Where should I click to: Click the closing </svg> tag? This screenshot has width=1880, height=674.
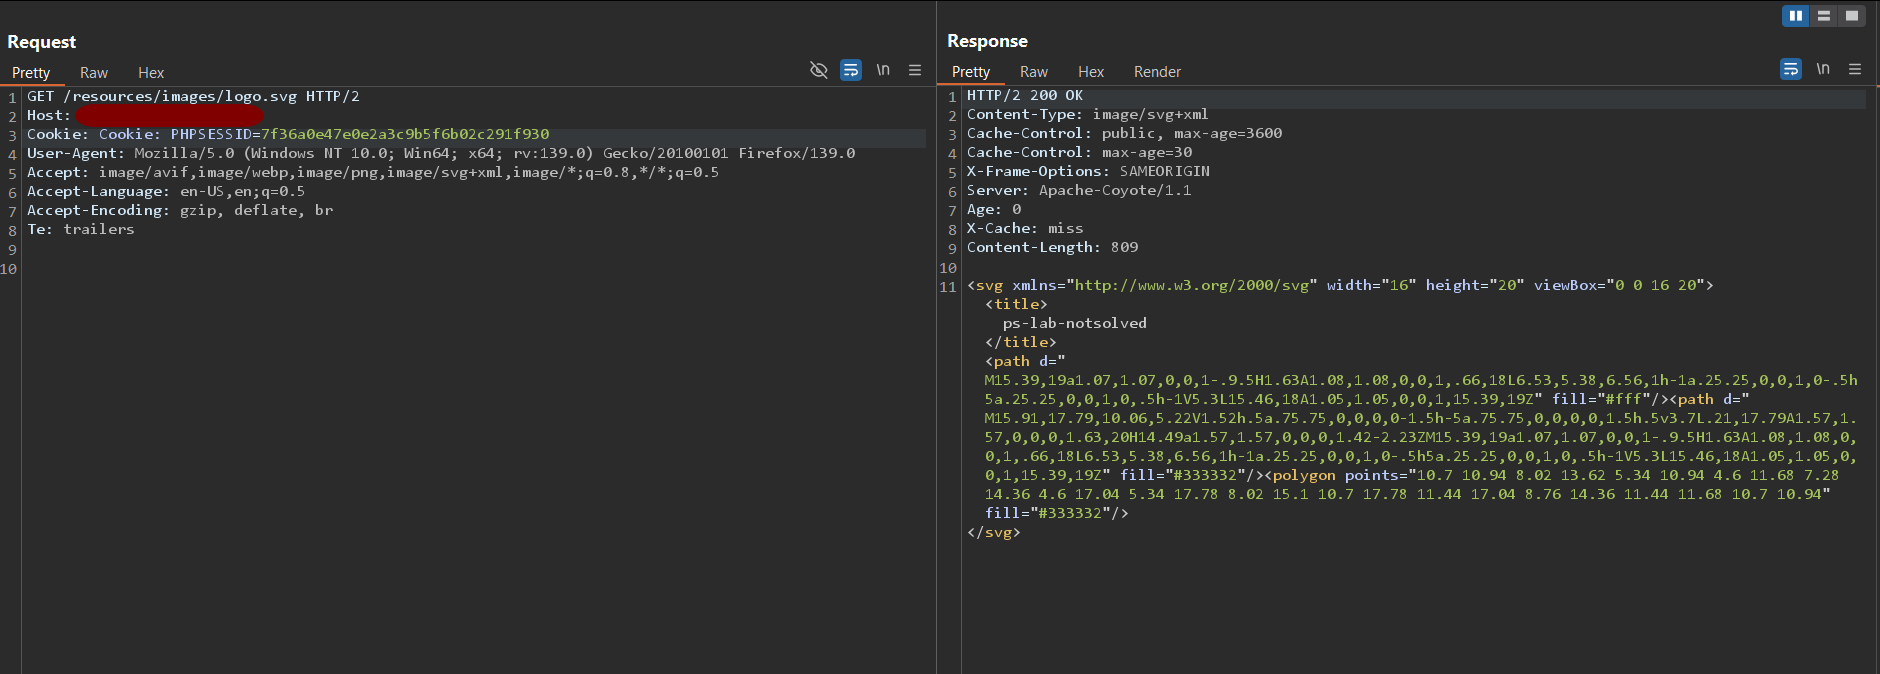(x=994, y=532)
